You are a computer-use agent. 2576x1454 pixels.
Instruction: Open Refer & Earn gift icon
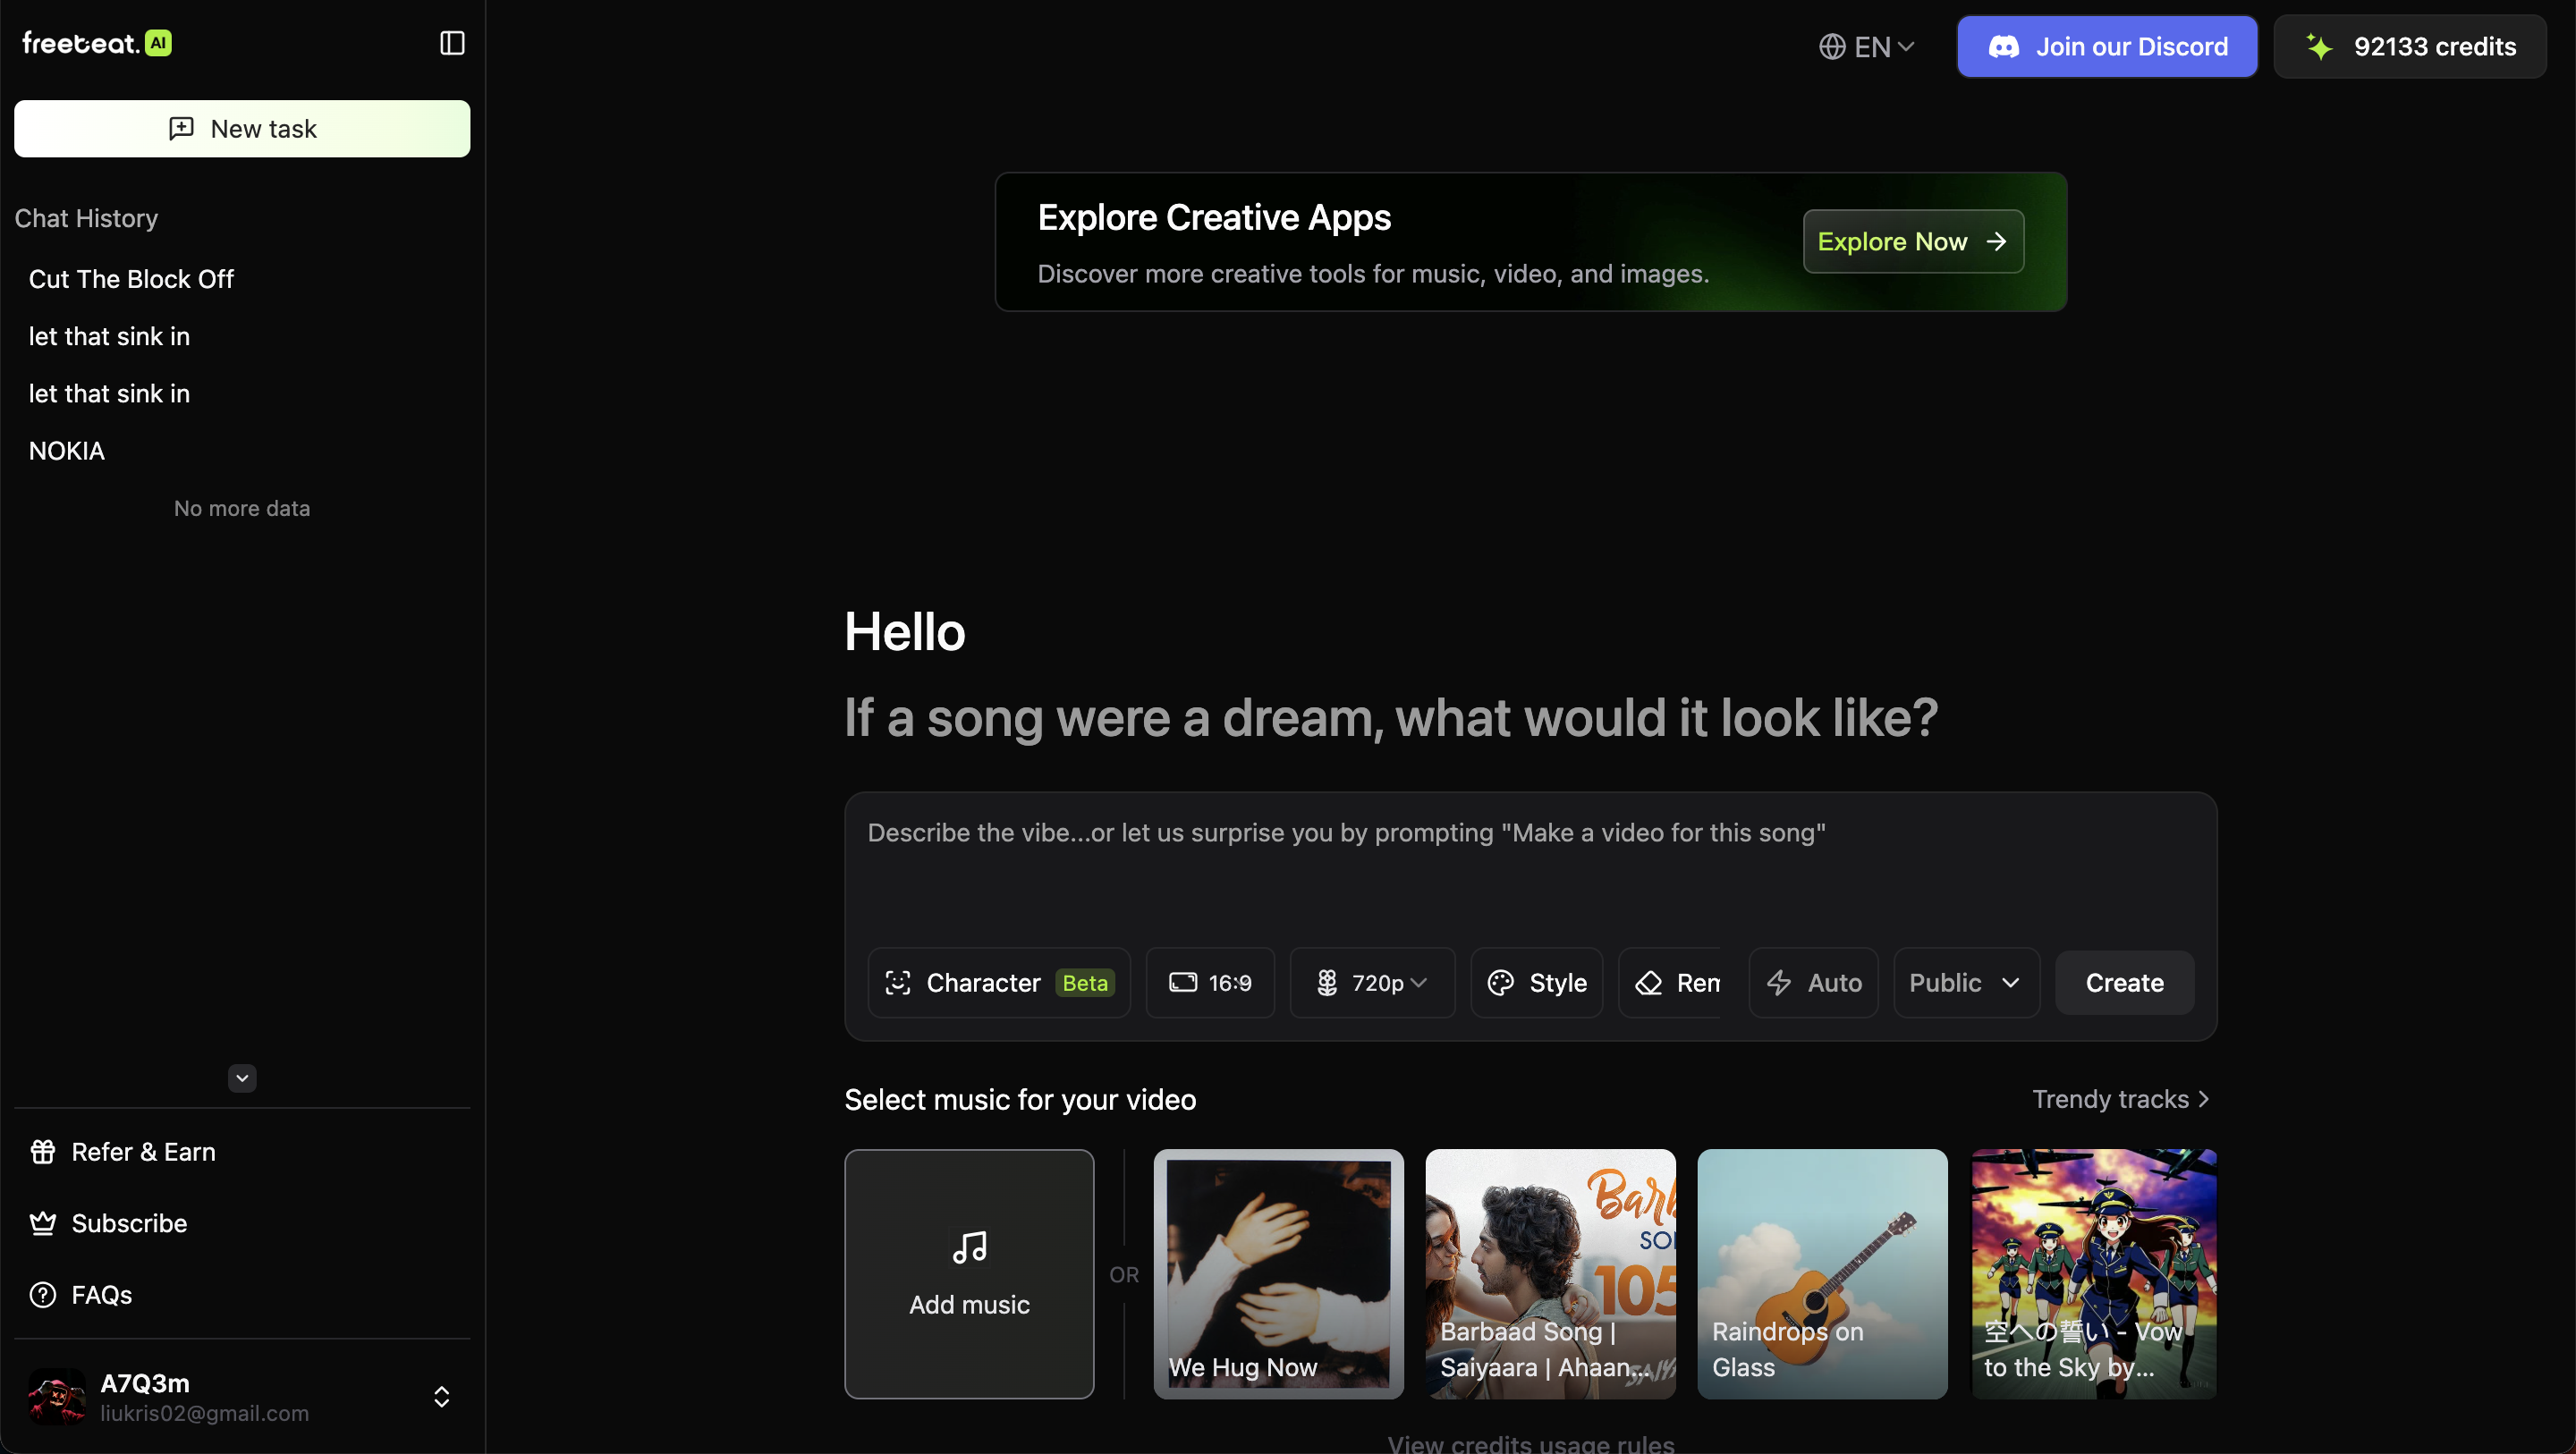43,1152
